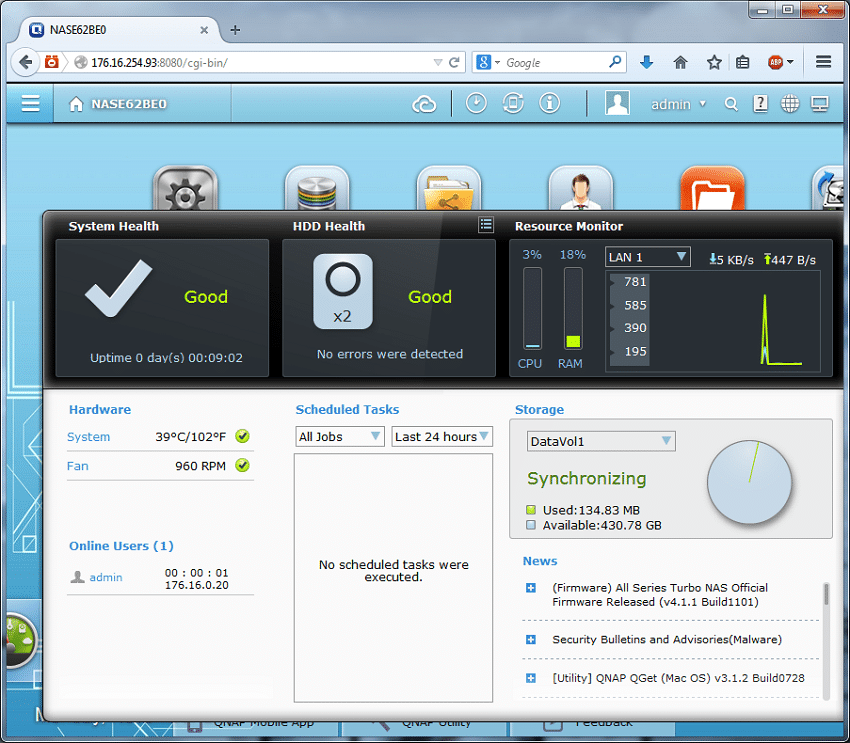Open File Station orange folder icon
Screen dimensions: 850x743
click(x=712, y=188)
